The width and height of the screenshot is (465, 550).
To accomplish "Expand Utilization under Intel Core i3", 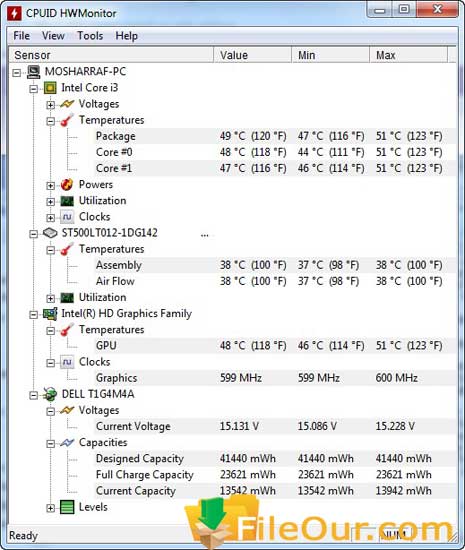I will point(50,202).
